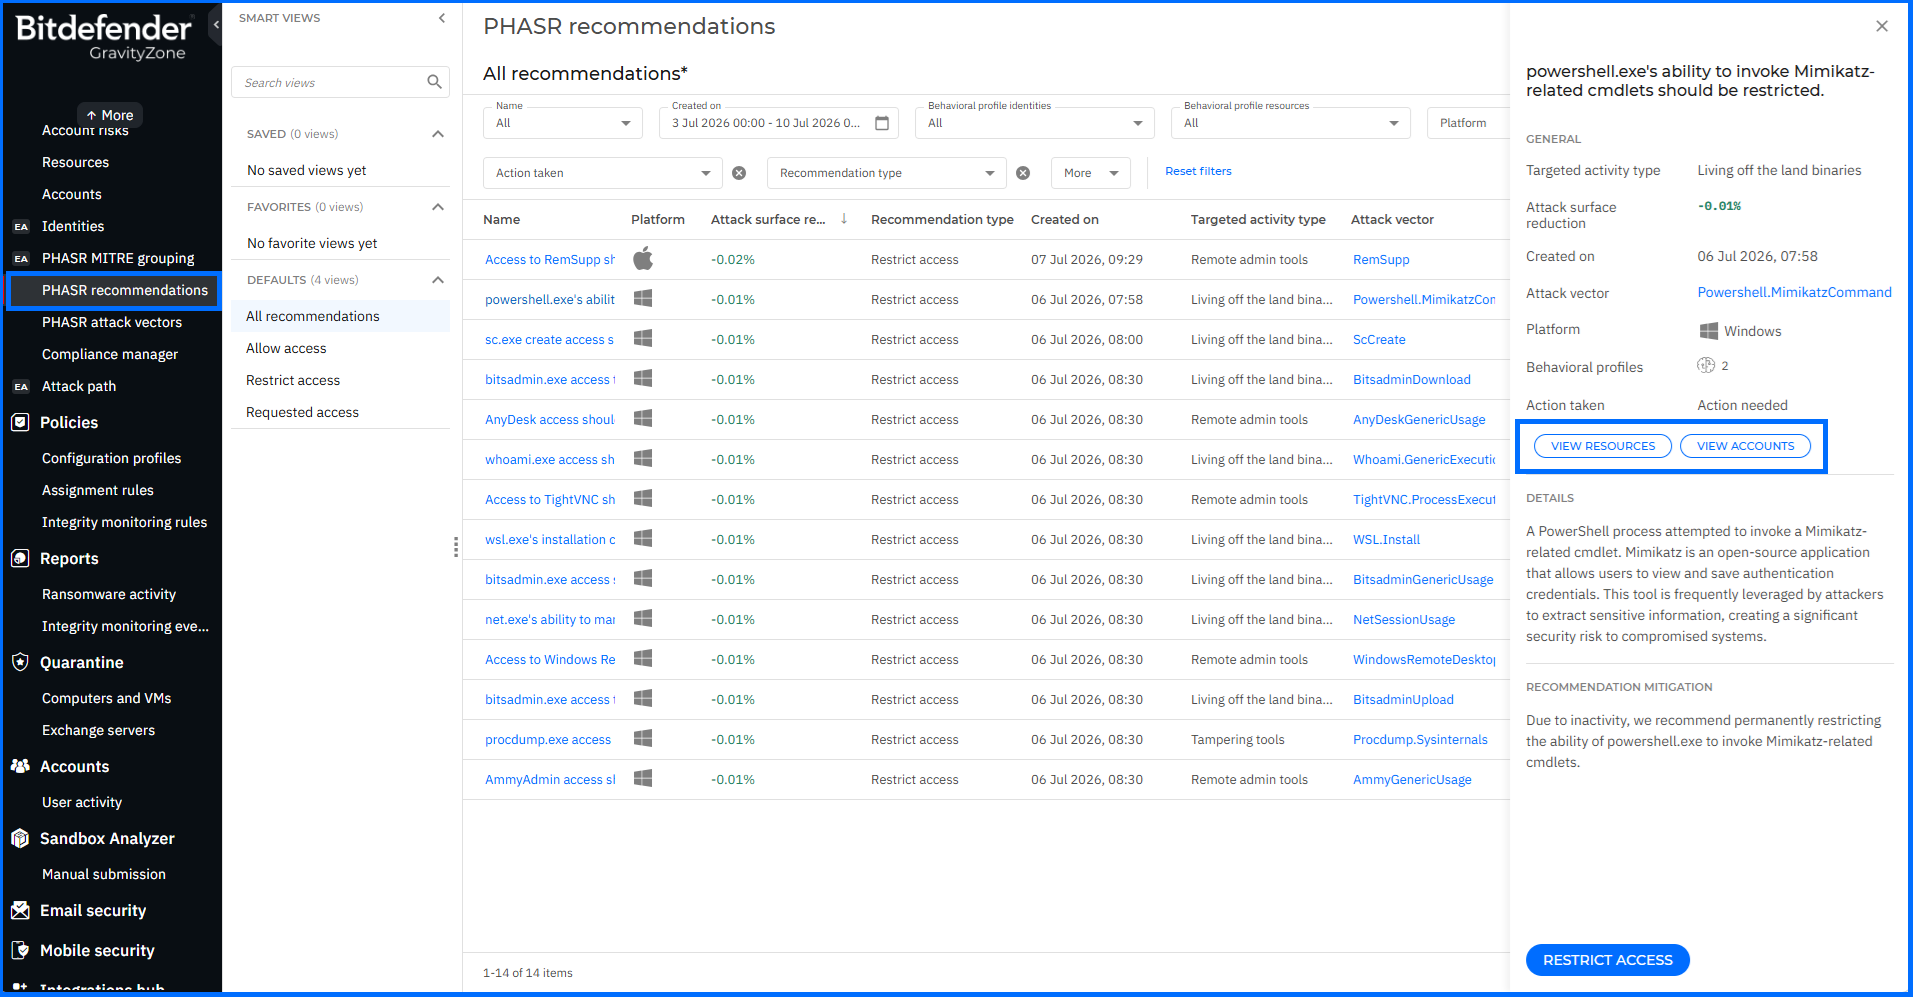Select the Restrict access view
The height and width of the screenshot is (997, 1913).
pyautogui.click(x=340, y=380)
